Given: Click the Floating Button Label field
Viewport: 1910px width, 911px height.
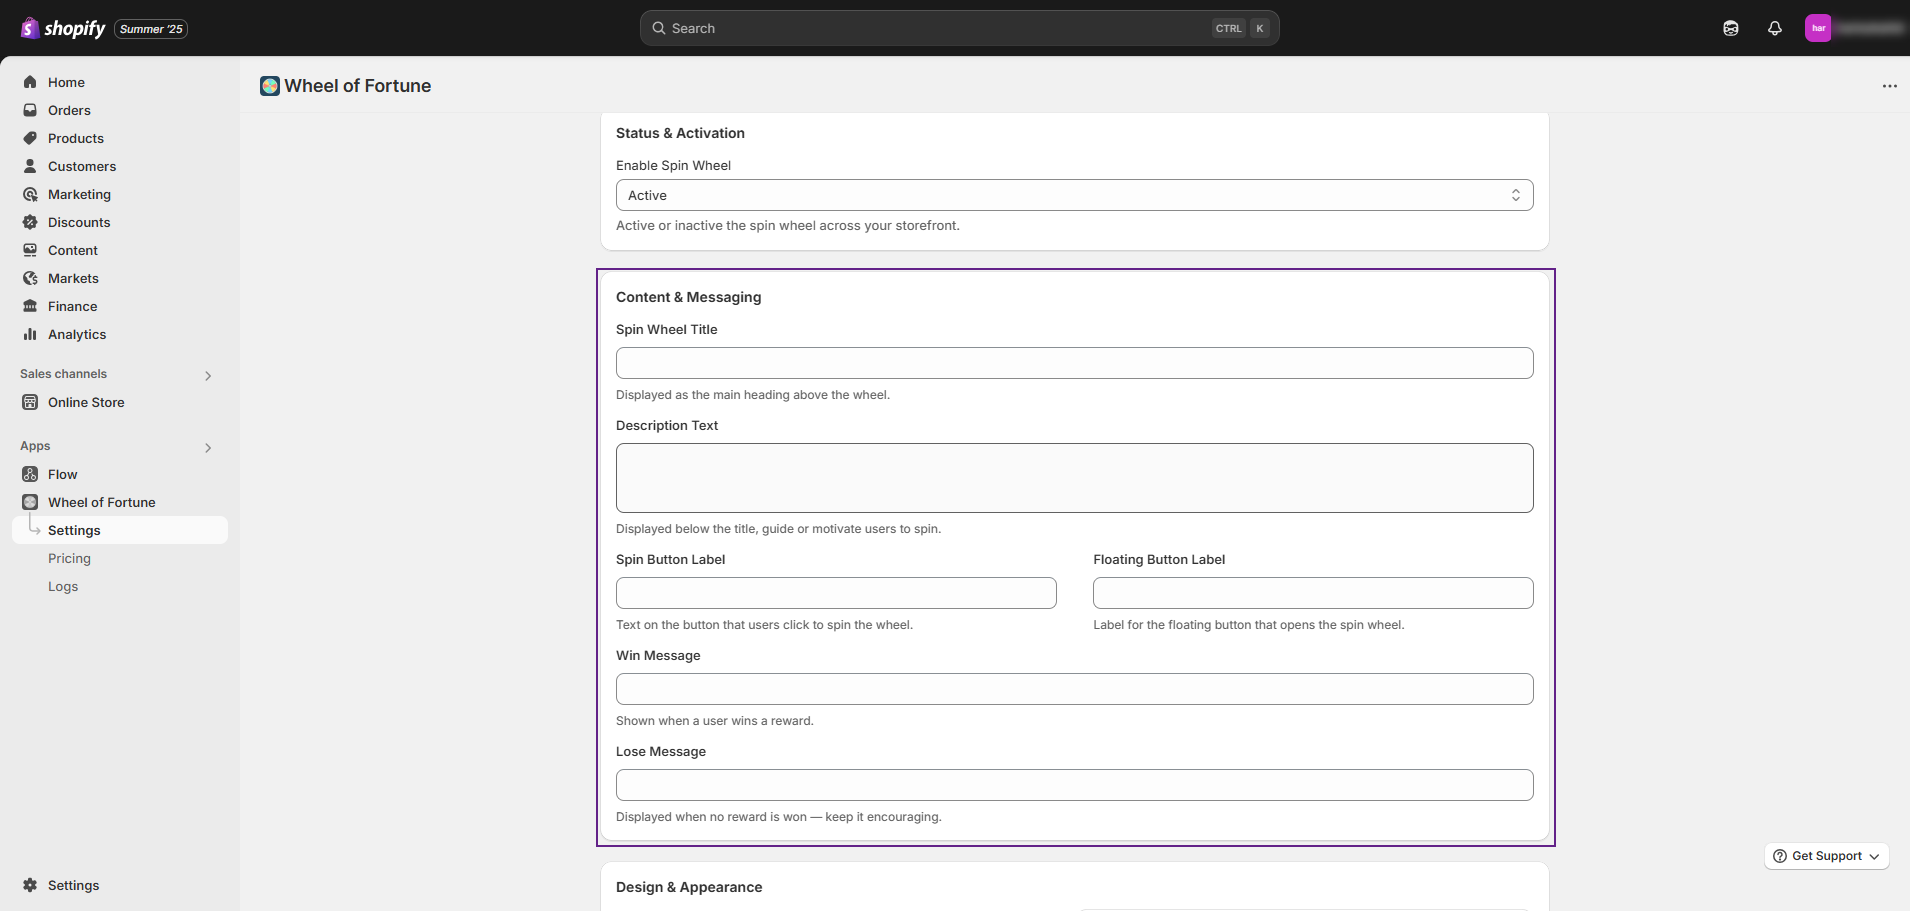Looking at the screenshot, I should pyautogui.click(x=1313, y=593).
